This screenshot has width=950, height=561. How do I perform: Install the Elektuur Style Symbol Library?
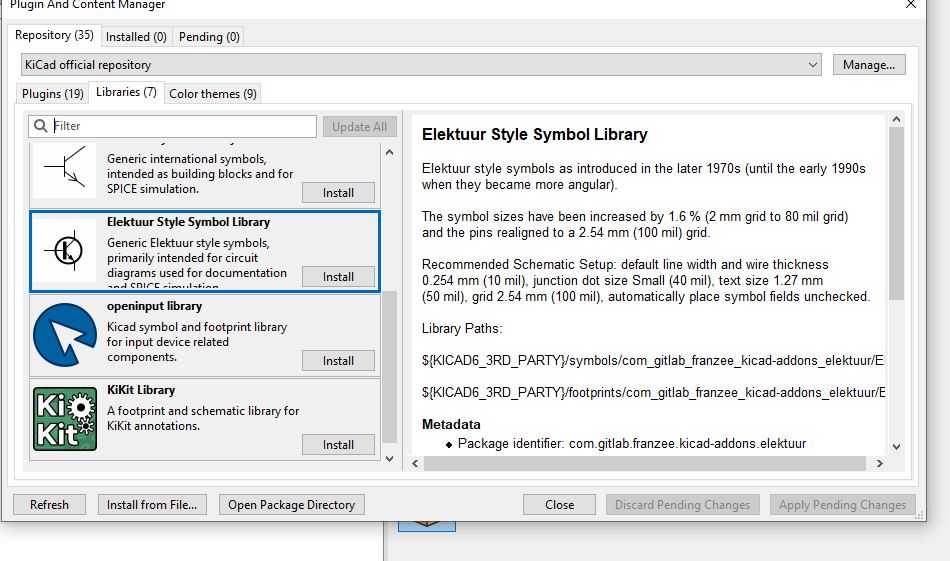pyautogui.click(x=338, y=277)
